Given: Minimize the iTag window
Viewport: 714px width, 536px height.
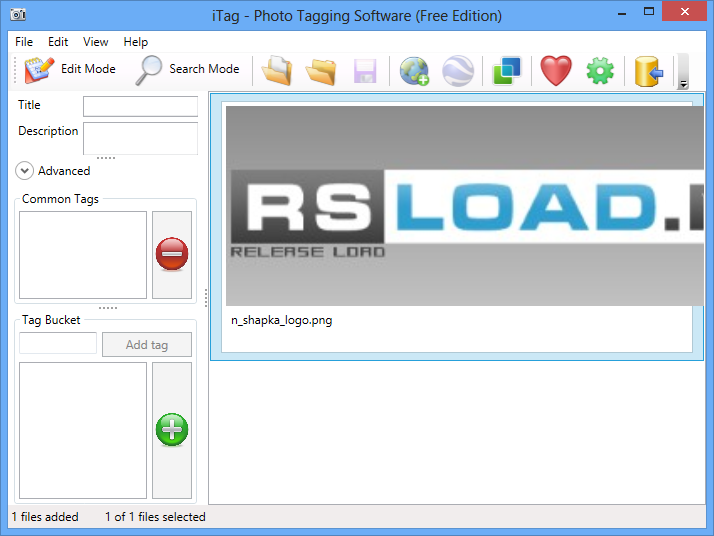Looking at the screenshot, I should pos(622,12).
